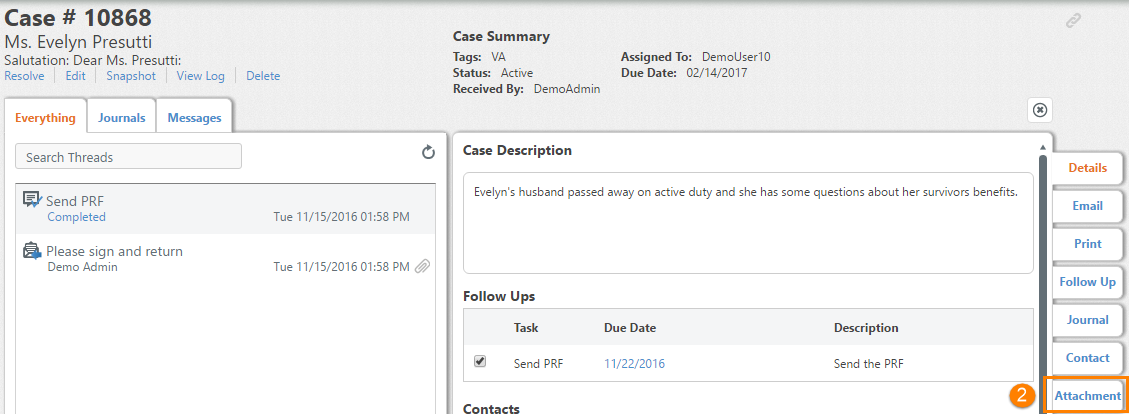Click the Send PRF task thread icon
Image resolution: width=1129 pixels, height=414 pixels.
pyautogui.click(x=32, y=200)
